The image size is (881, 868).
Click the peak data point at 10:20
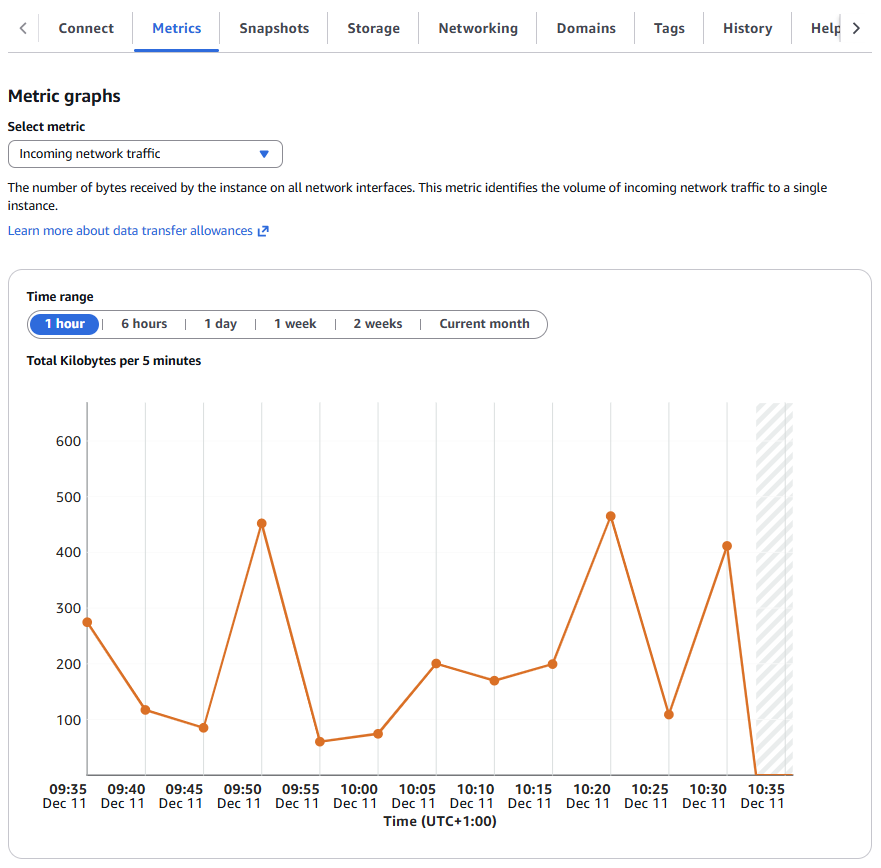pyautogui.click(x=610, y=516)
